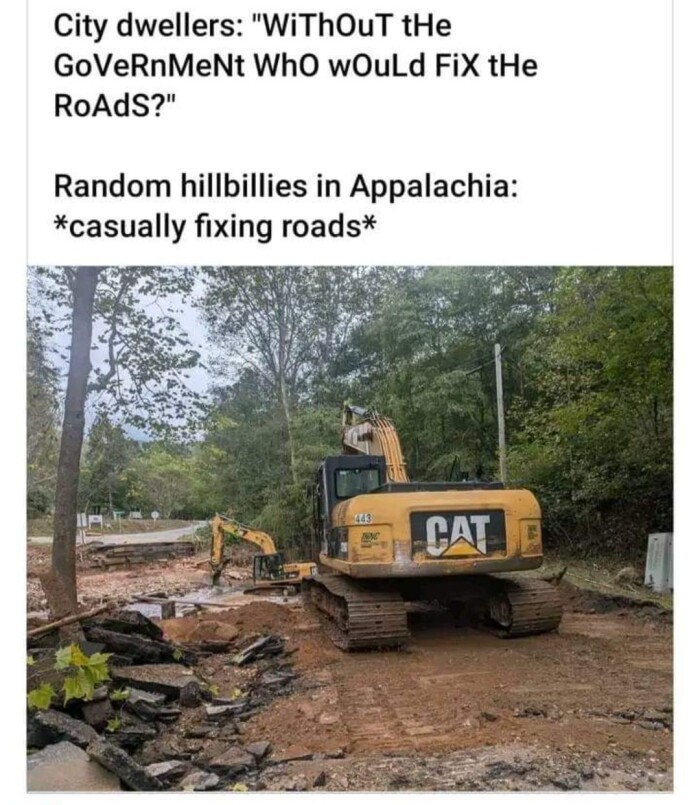Screen dimensions: 700x805
Task: Click the CAT logo on the excavator
Action: (458, 535)
